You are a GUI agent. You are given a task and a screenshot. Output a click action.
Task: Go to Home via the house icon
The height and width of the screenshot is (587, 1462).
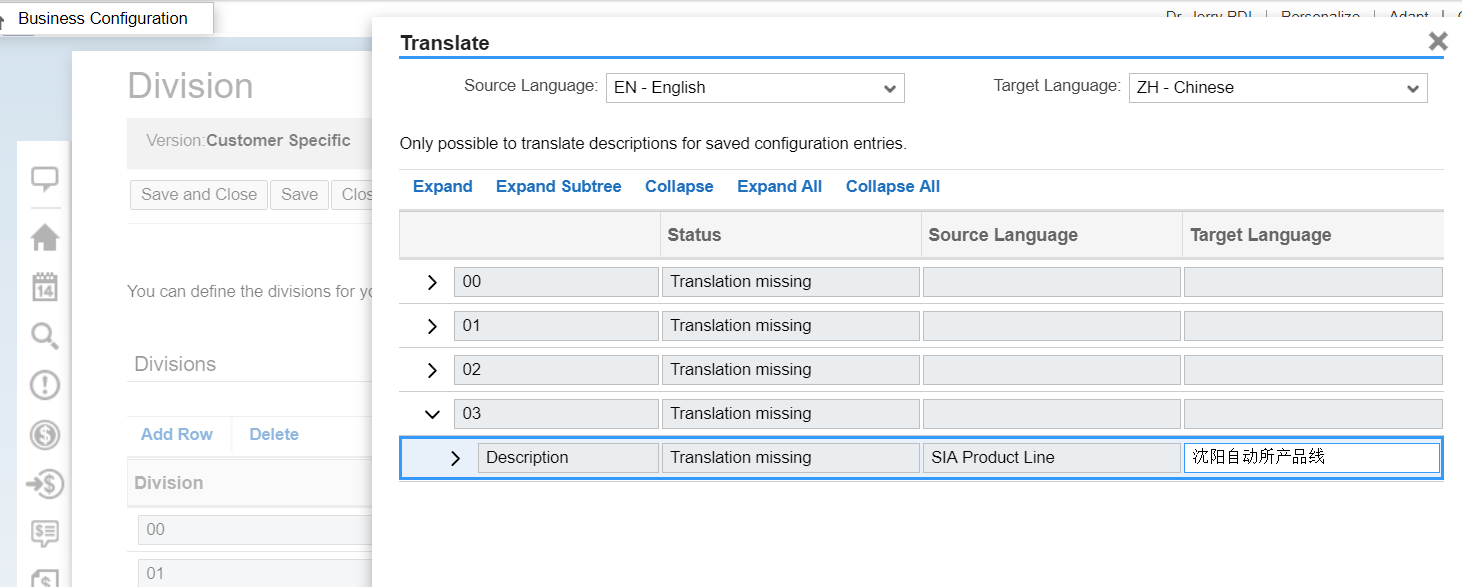point(45,238)
